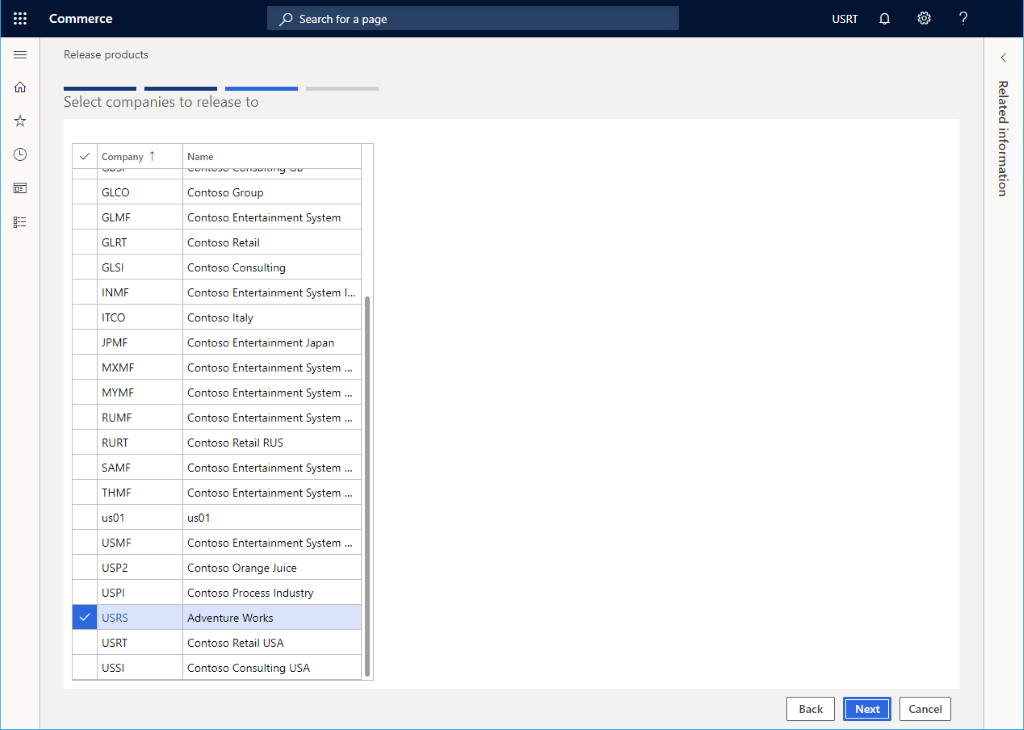This screenshot has width=1024, height=730.
Task: View recently opened pages via clock icon
Action: pyautogui.click(x=19, y=154)
